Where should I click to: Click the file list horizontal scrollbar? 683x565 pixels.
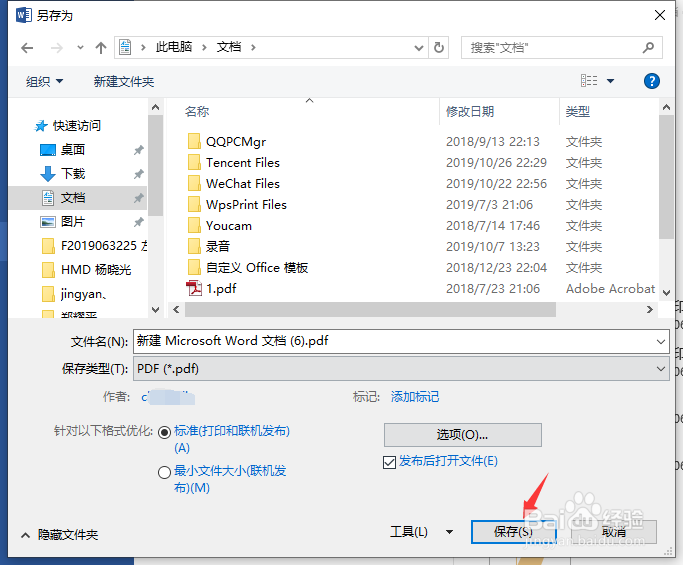tap(370, 310)
